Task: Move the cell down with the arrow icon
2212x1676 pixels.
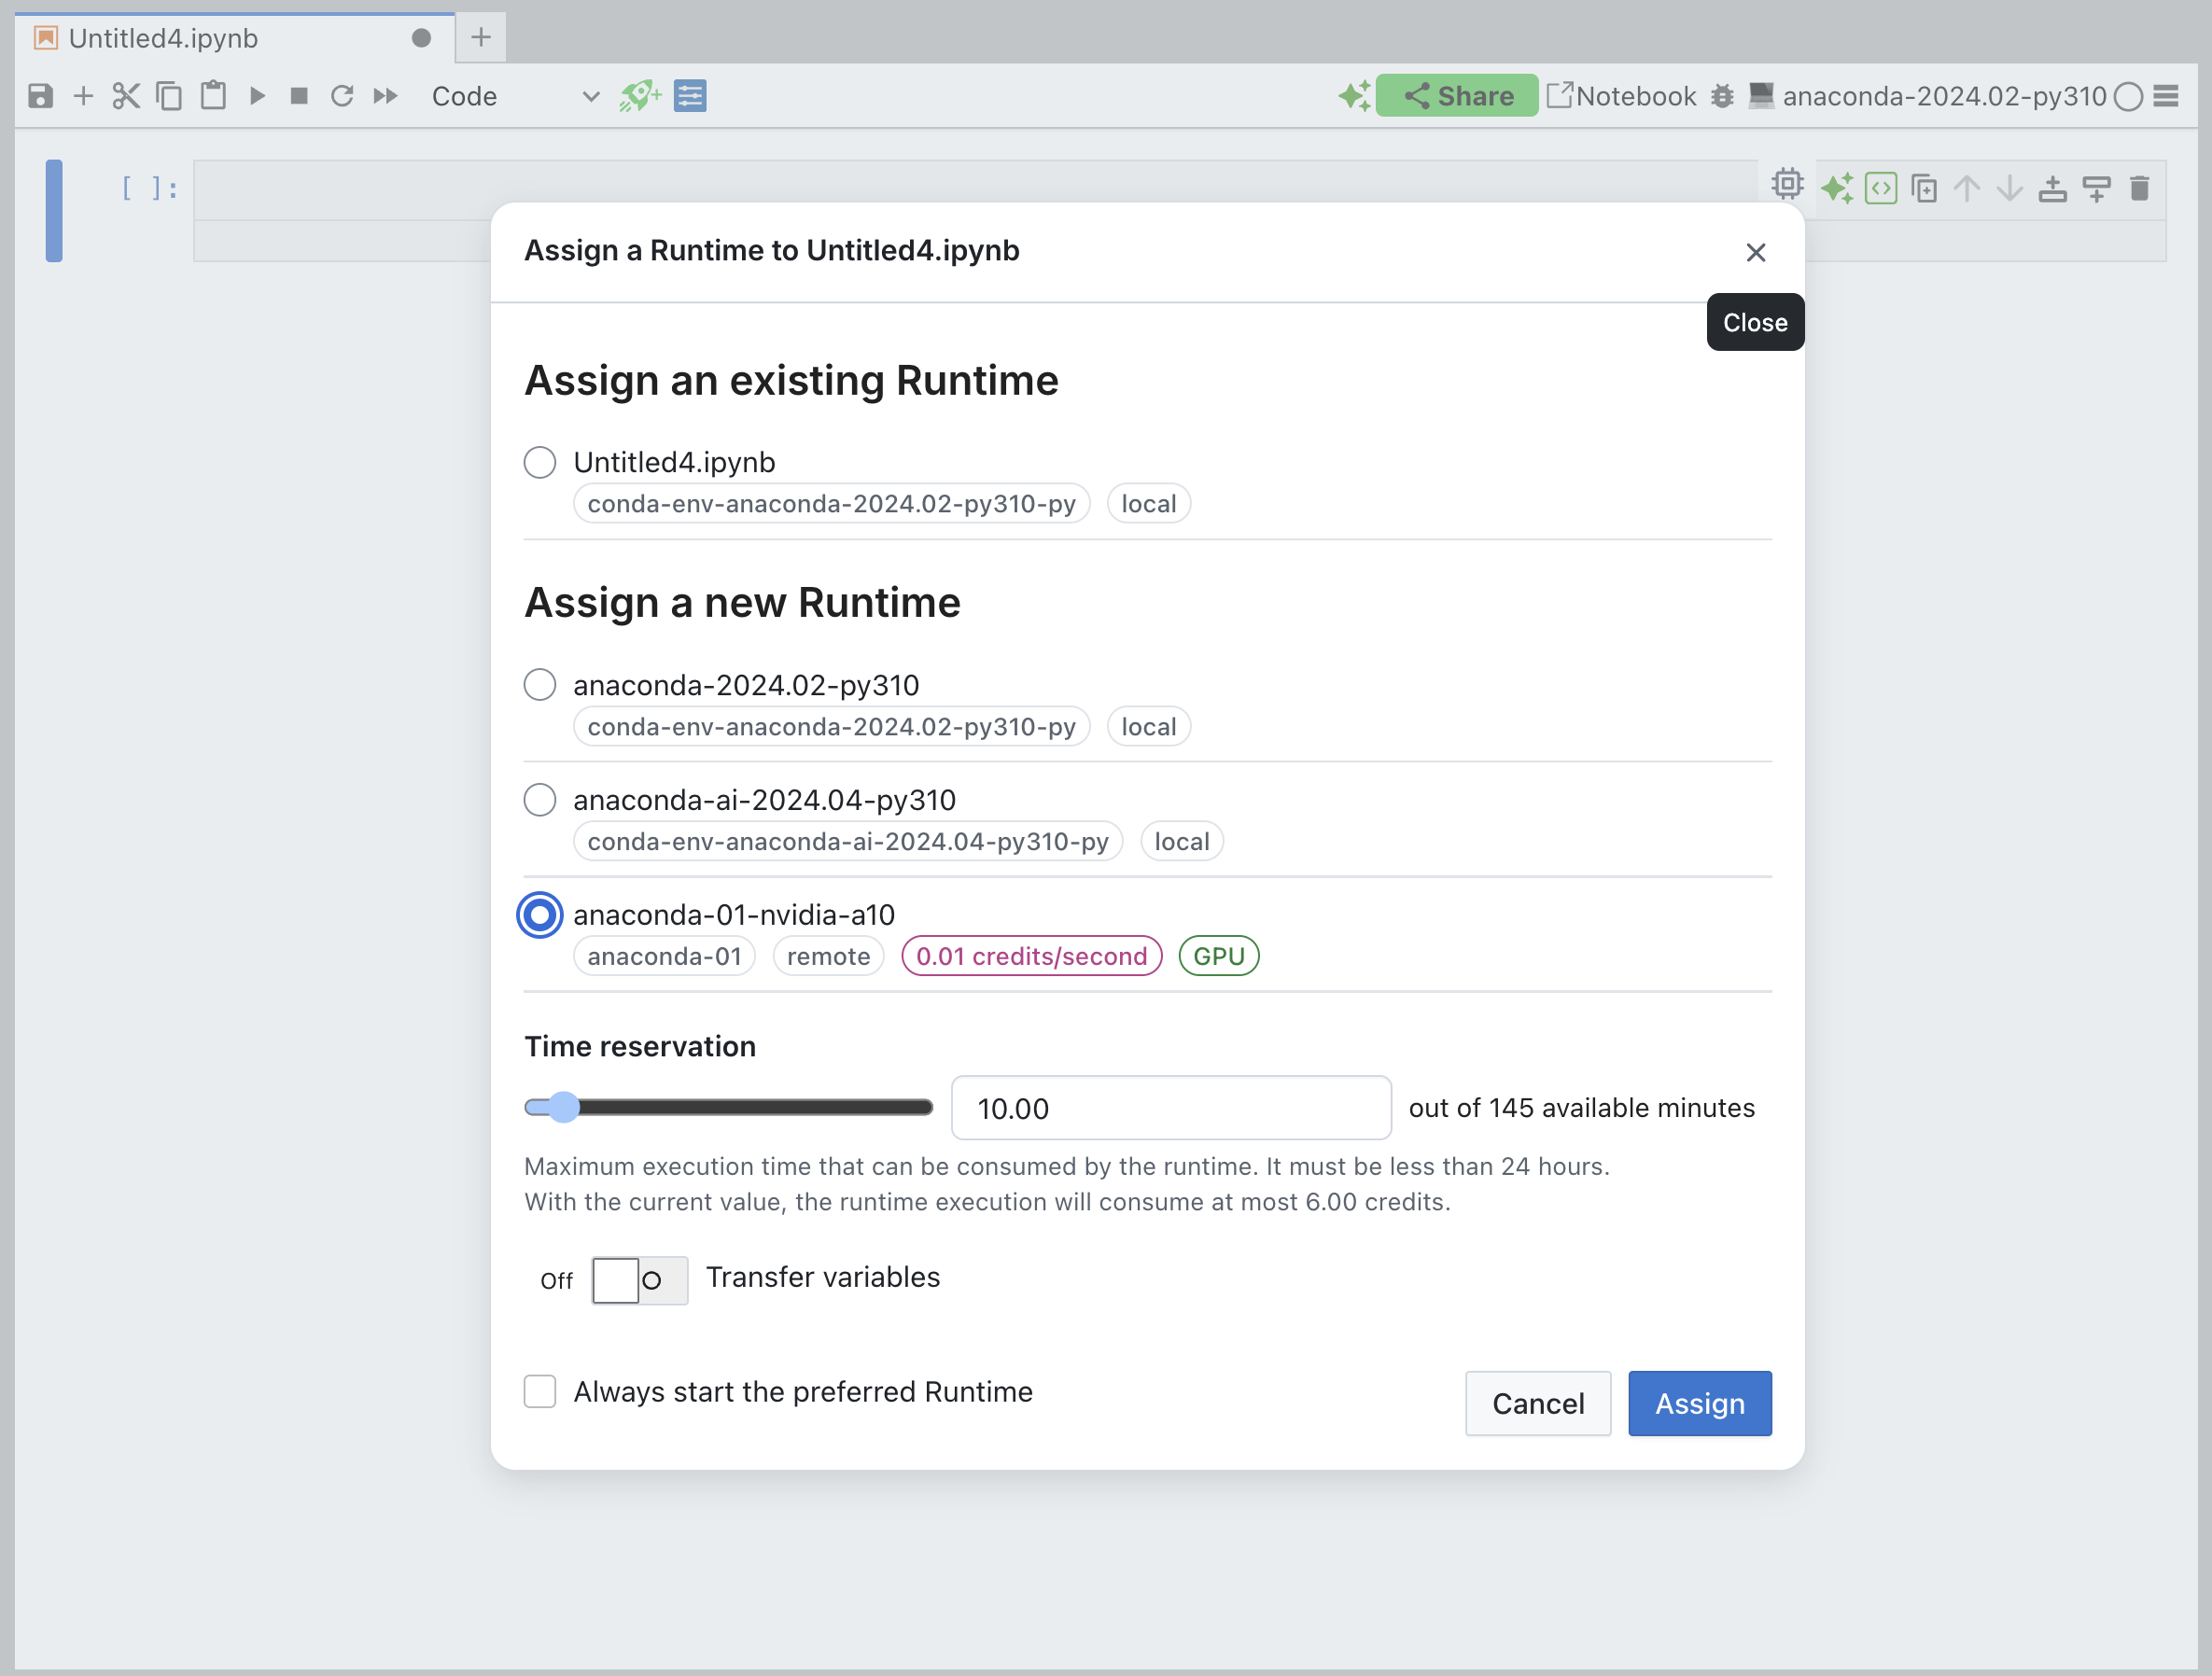Action: pos(2010,187)
